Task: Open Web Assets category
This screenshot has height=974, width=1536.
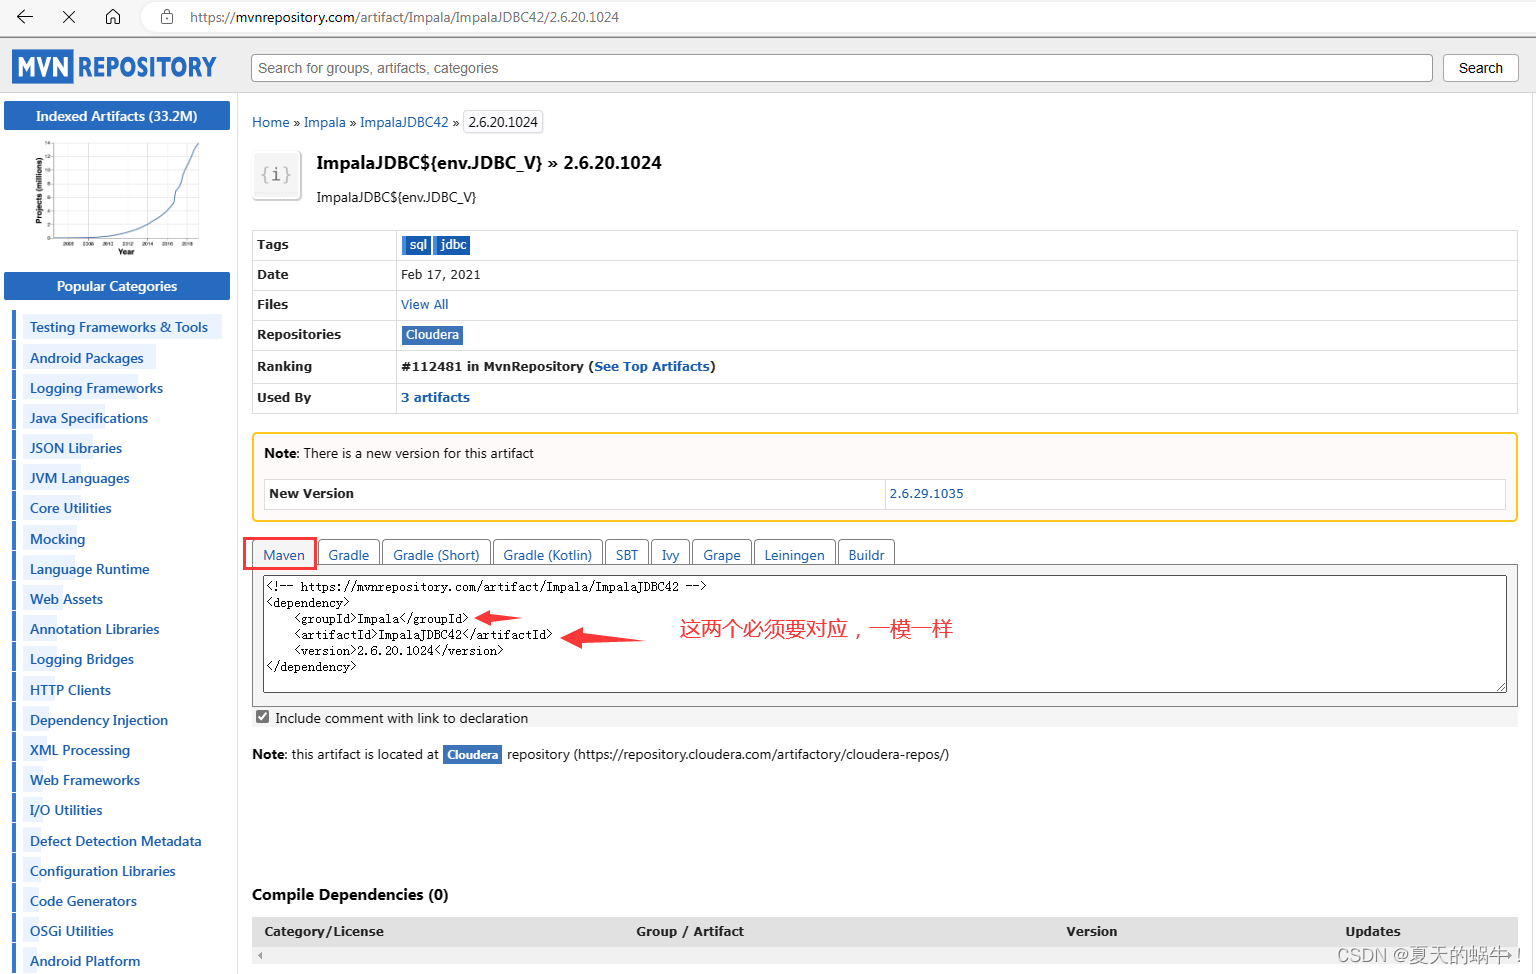Action: point(66,599)
